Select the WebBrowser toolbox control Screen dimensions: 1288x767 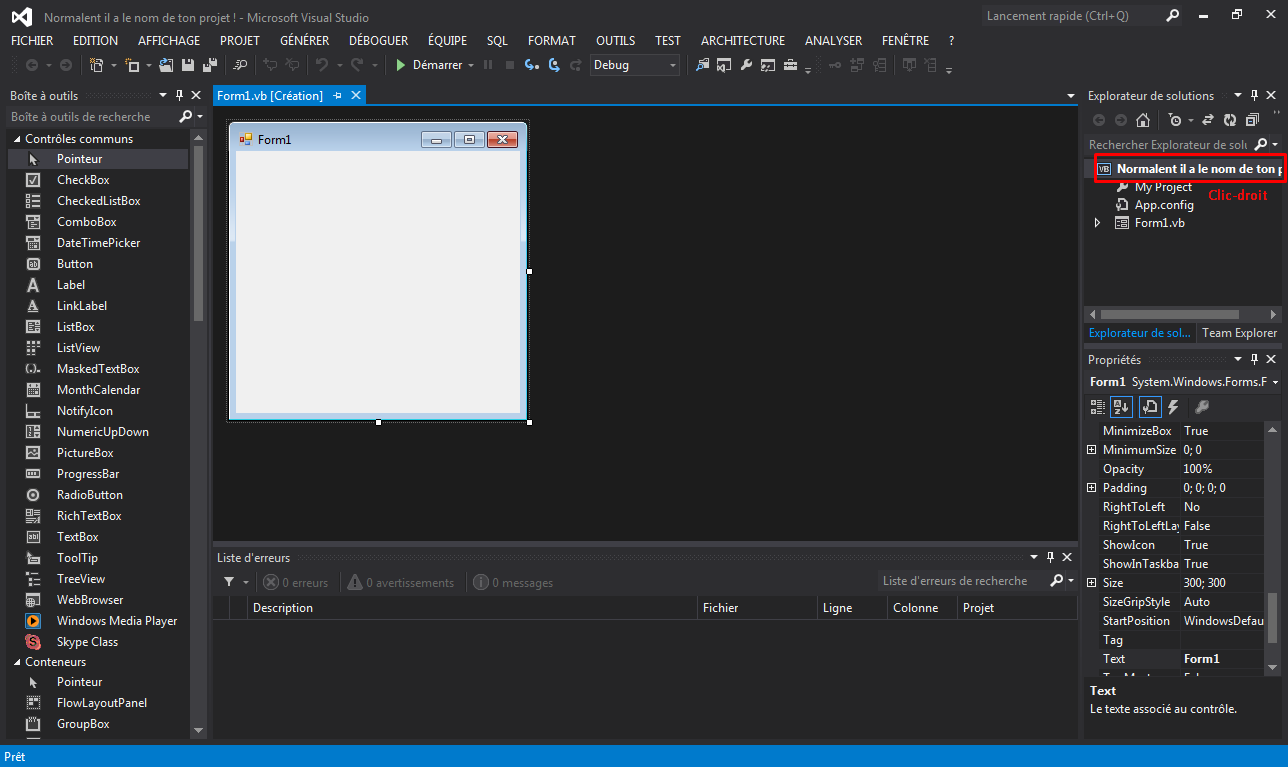98,600
